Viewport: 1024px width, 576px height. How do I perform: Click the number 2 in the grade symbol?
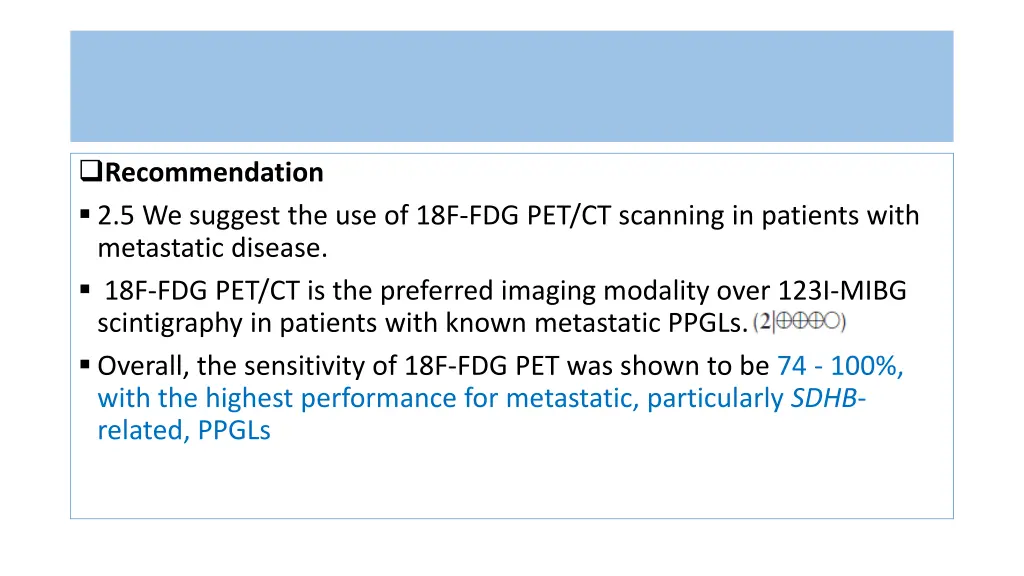click(765, 321)
